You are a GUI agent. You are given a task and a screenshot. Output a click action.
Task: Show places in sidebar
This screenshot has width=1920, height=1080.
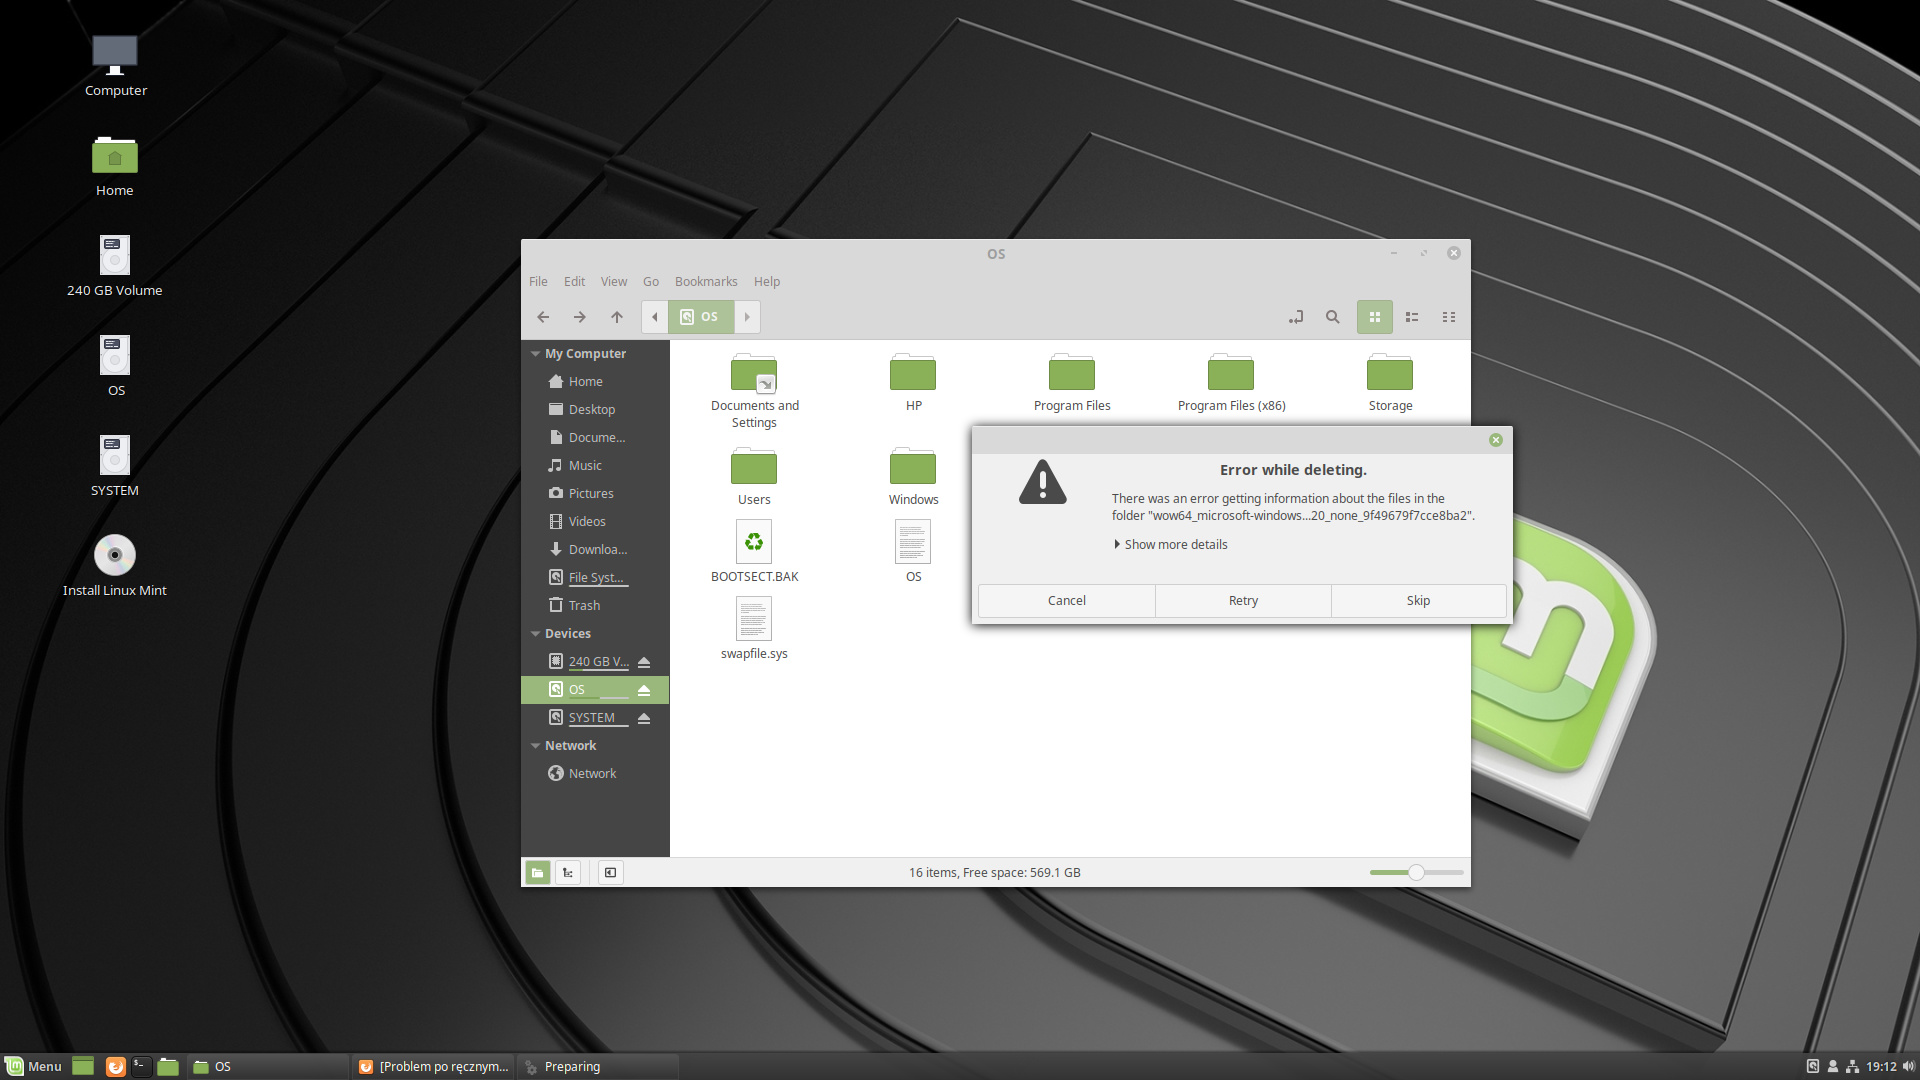pos(538,873)
